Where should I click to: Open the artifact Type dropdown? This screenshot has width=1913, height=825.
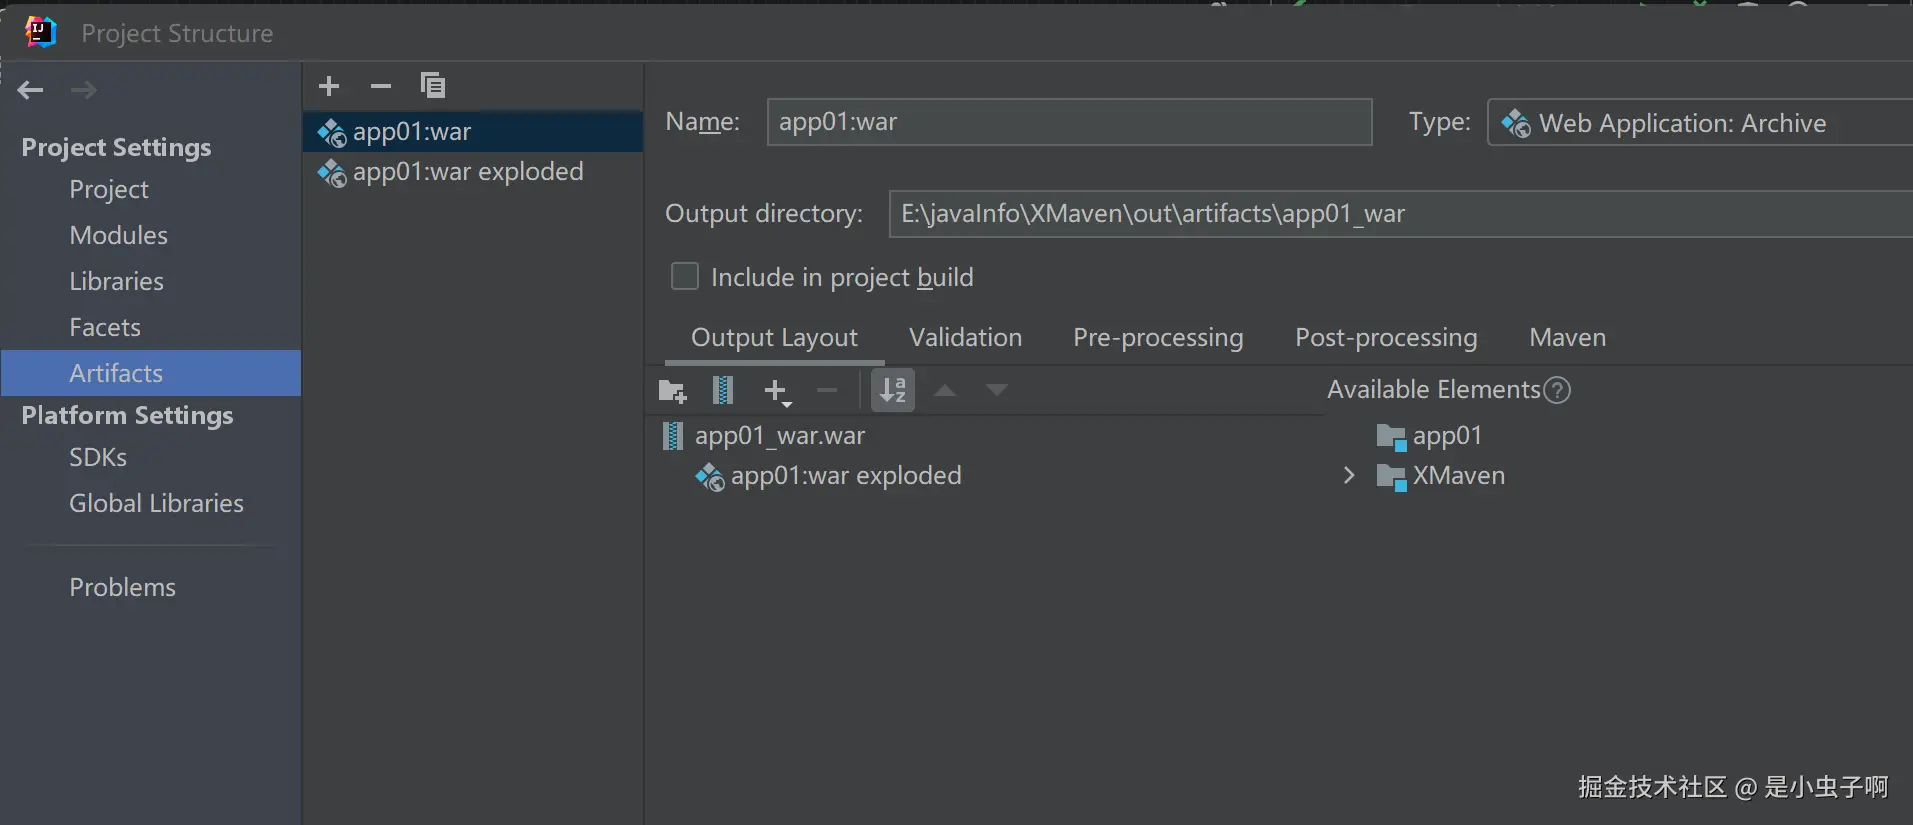pos(1700,123)
